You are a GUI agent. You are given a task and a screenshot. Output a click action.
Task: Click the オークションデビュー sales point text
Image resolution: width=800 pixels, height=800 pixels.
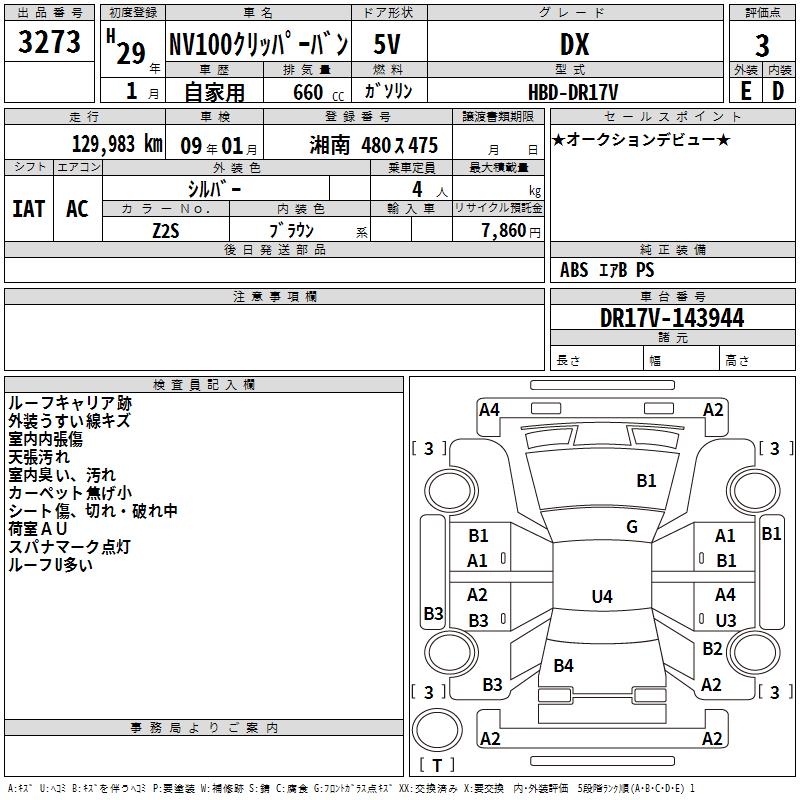click(641, 140)
